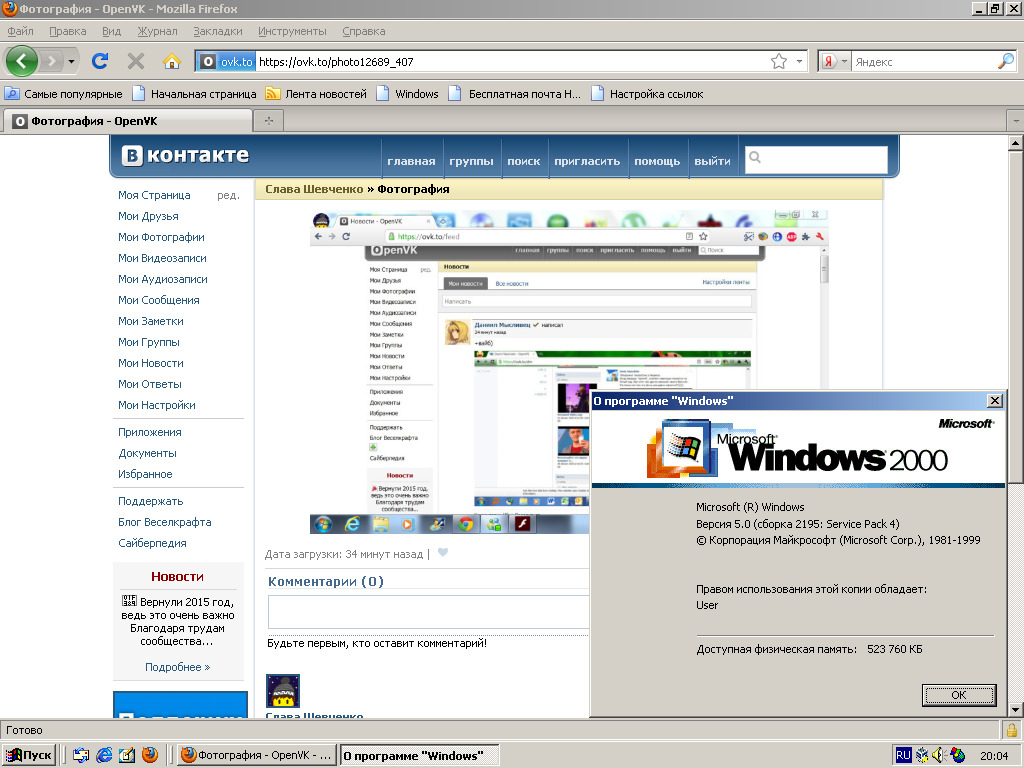Reload the page with refresh icon
The height and width of the screenshot is (768, 1024).
[100, 61]
